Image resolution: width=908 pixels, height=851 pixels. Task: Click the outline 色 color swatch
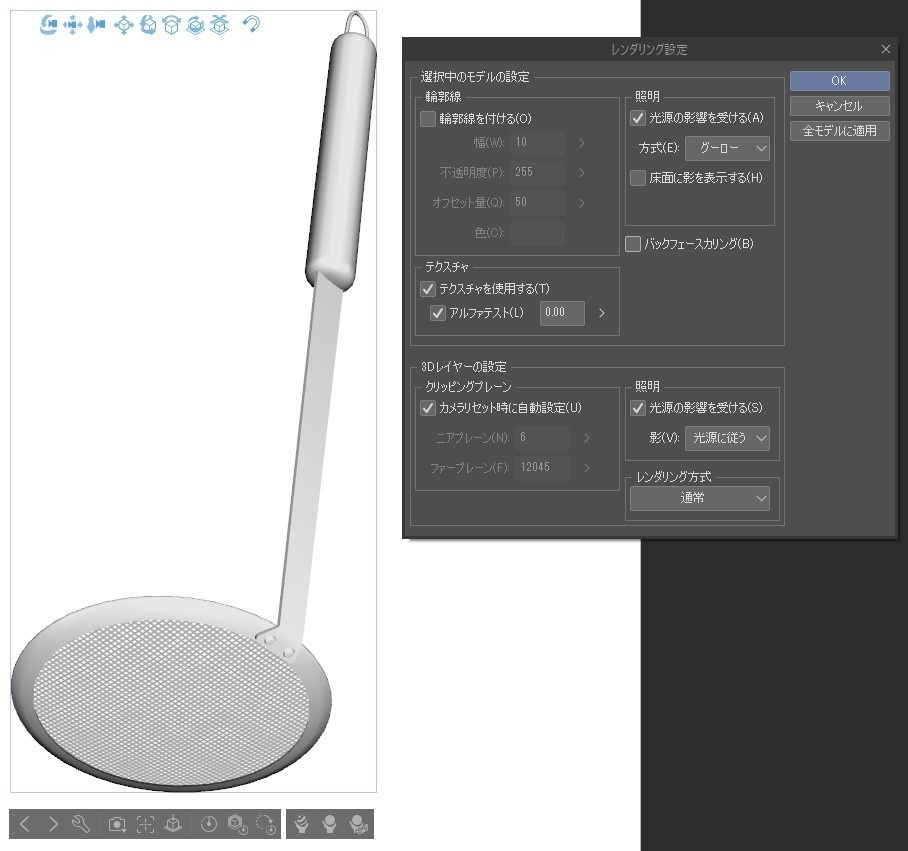tap(537, 233)
